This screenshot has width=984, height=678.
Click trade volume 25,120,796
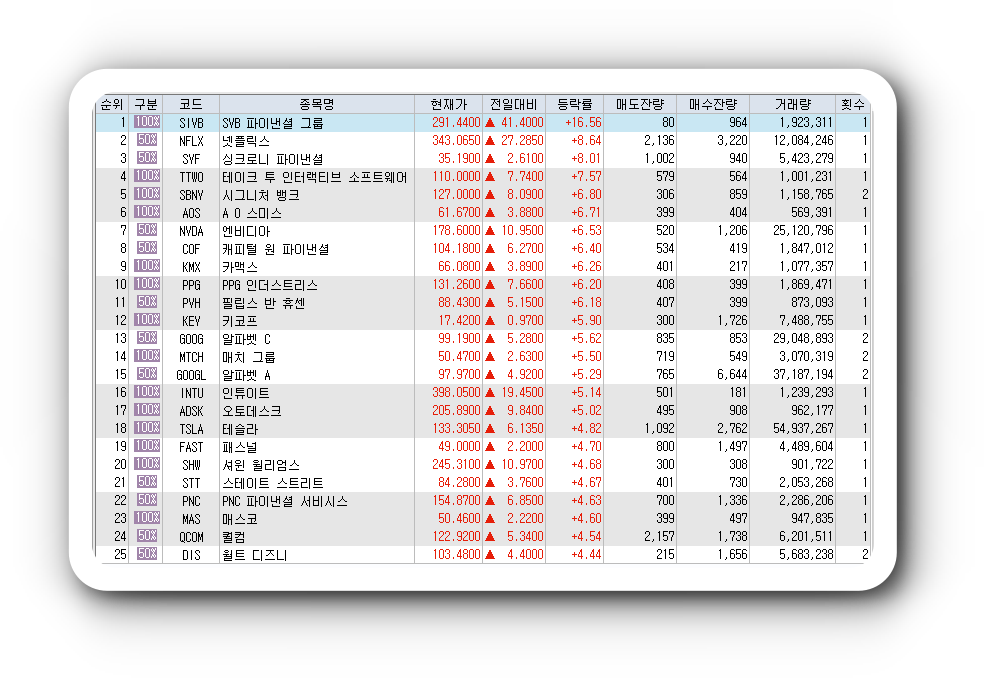click(803, 230)
